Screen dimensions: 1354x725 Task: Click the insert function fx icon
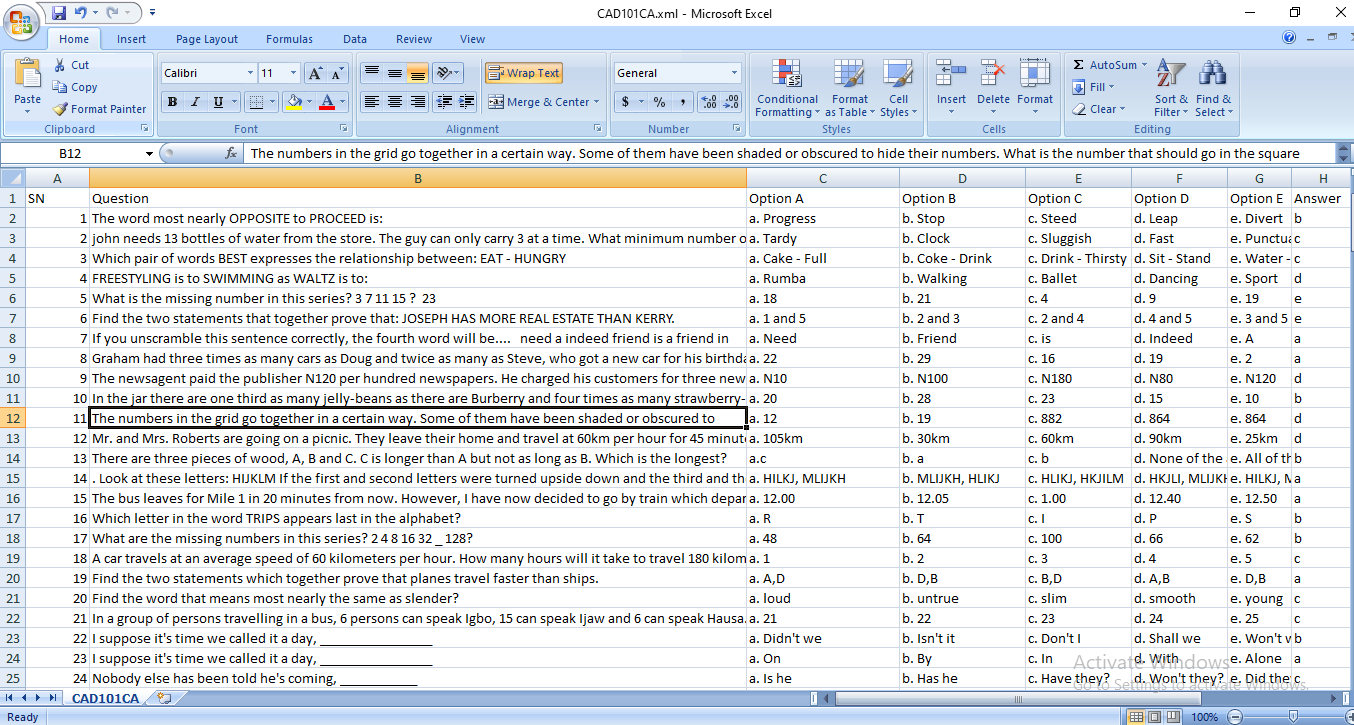point(231,153)
